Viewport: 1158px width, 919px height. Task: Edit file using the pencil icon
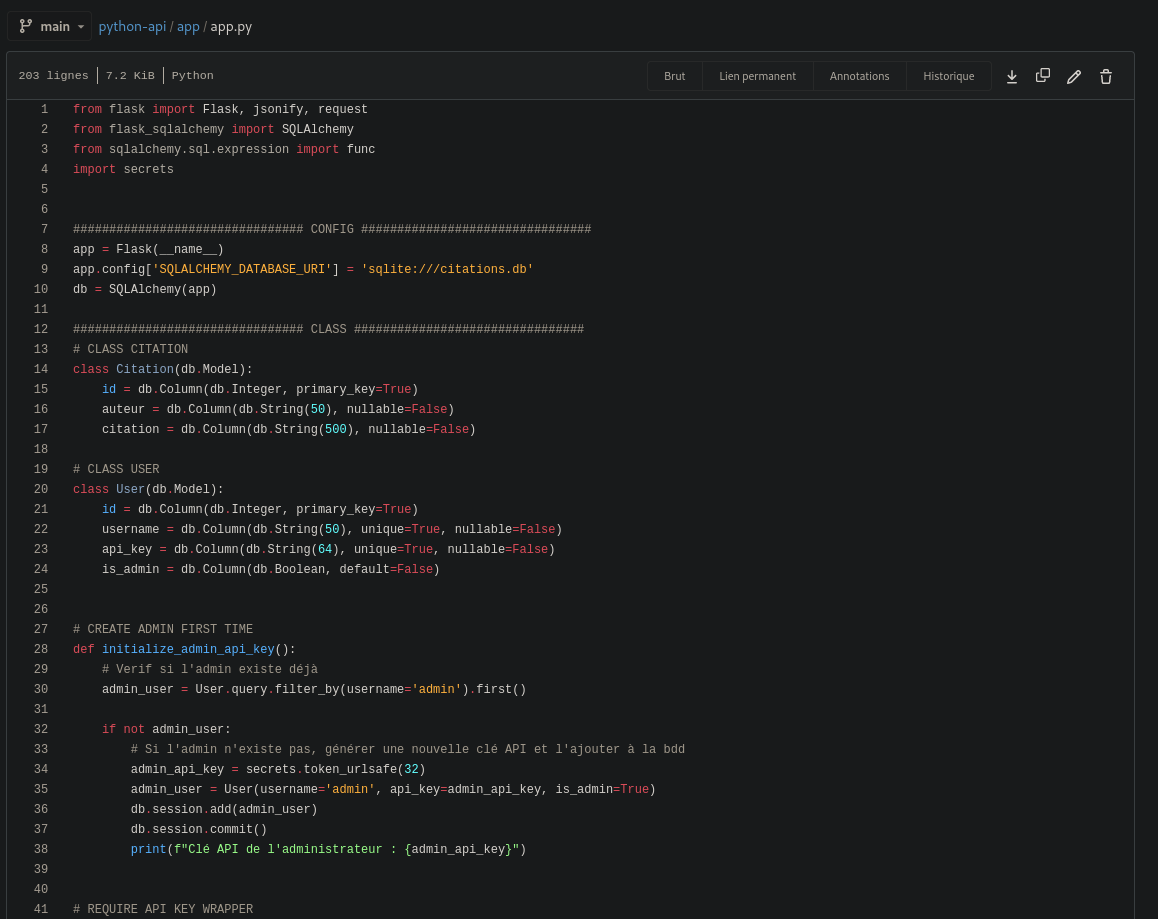(x=1074, y=76)
